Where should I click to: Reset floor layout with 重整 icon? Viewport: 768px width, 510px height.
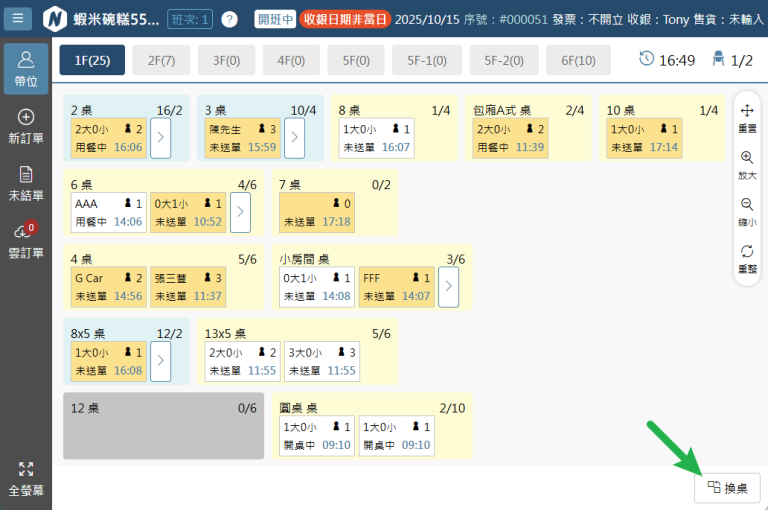pyautogui.click(x=747, y=258)
